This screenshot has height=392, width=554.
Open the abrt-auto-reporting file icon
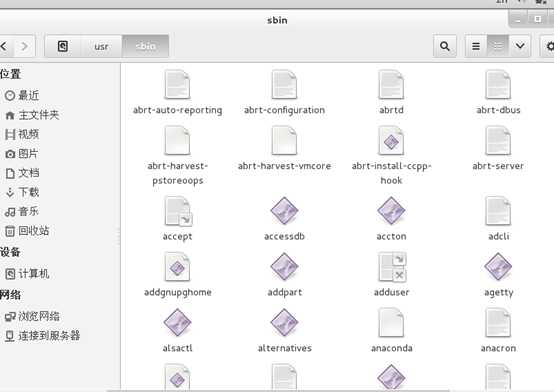pos(177,85)
